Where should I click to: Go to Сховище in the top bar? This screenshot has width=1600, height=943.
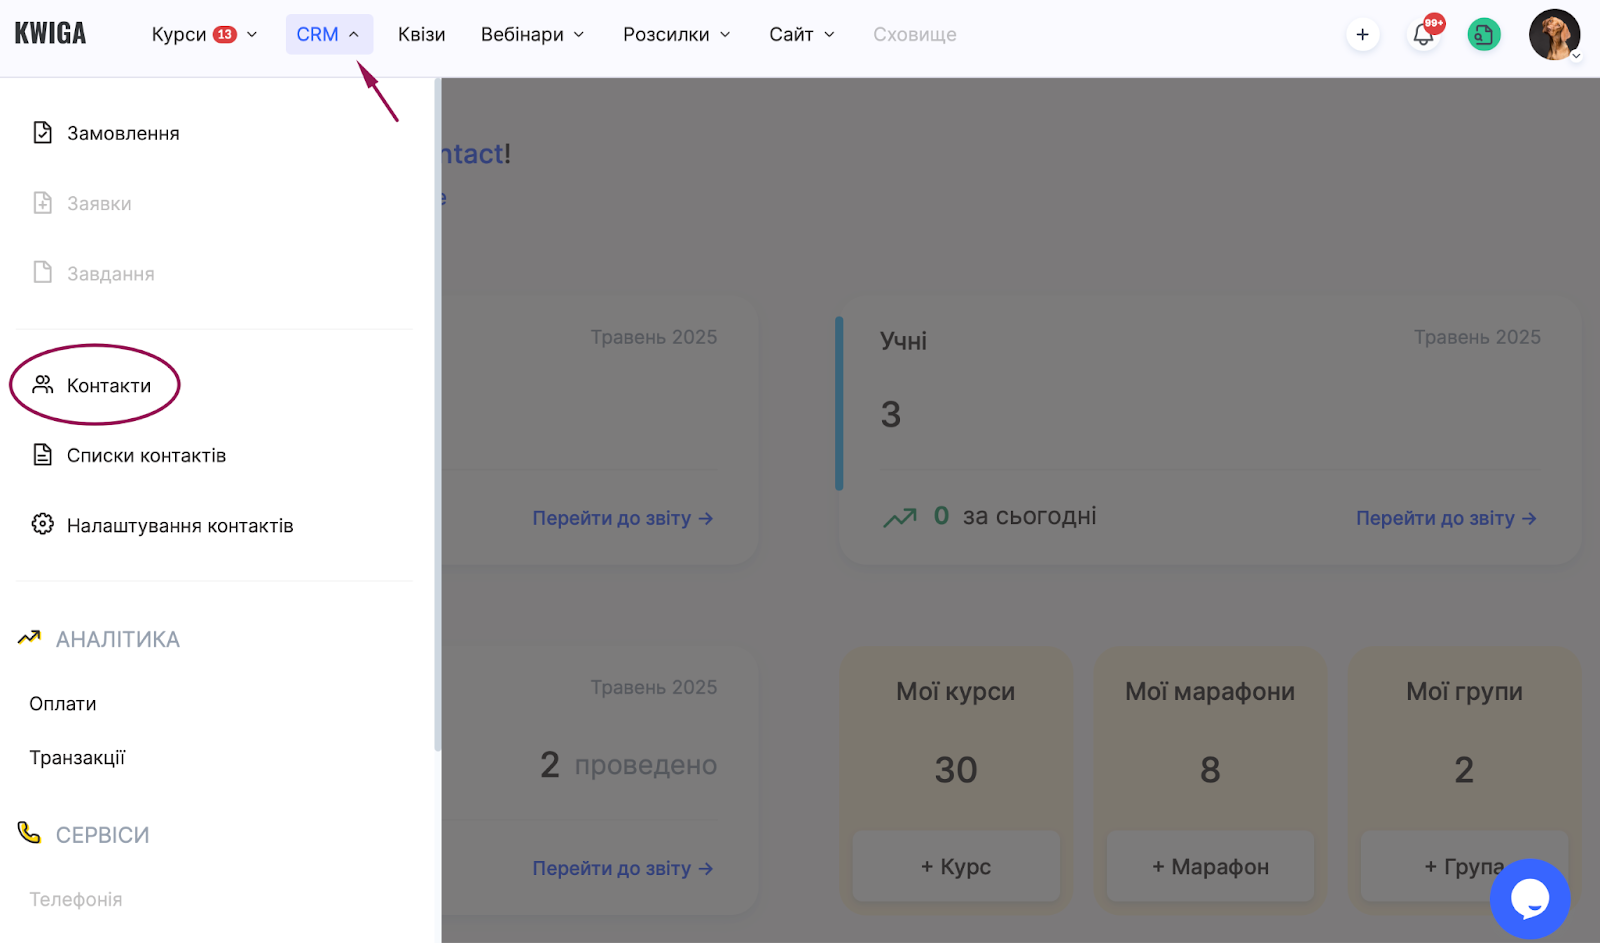pos(914,34)
